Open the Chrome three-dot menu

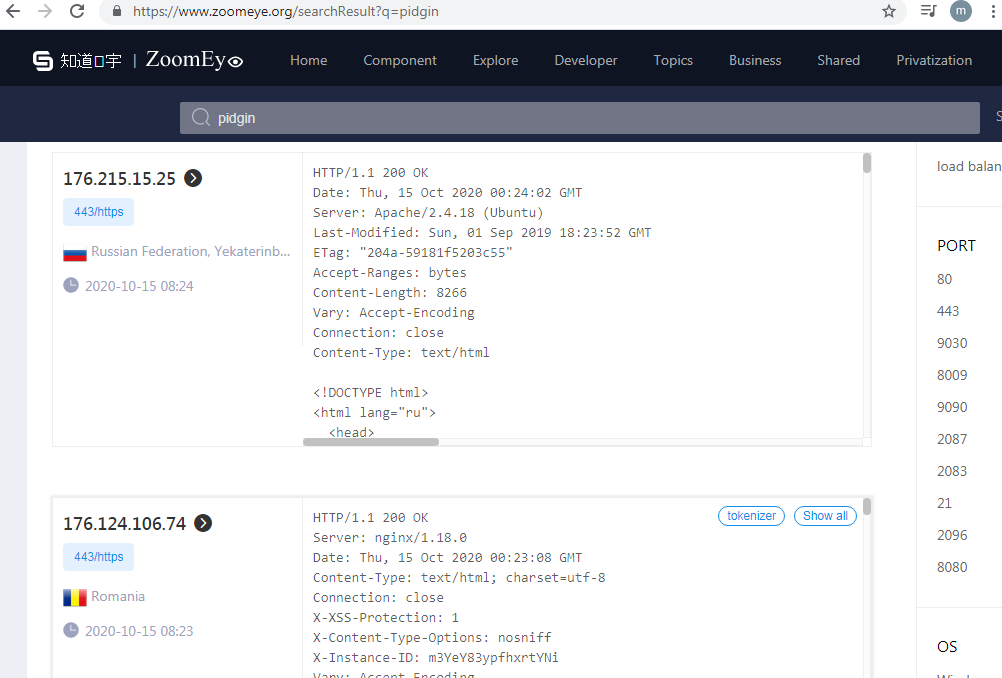[992, 11]
